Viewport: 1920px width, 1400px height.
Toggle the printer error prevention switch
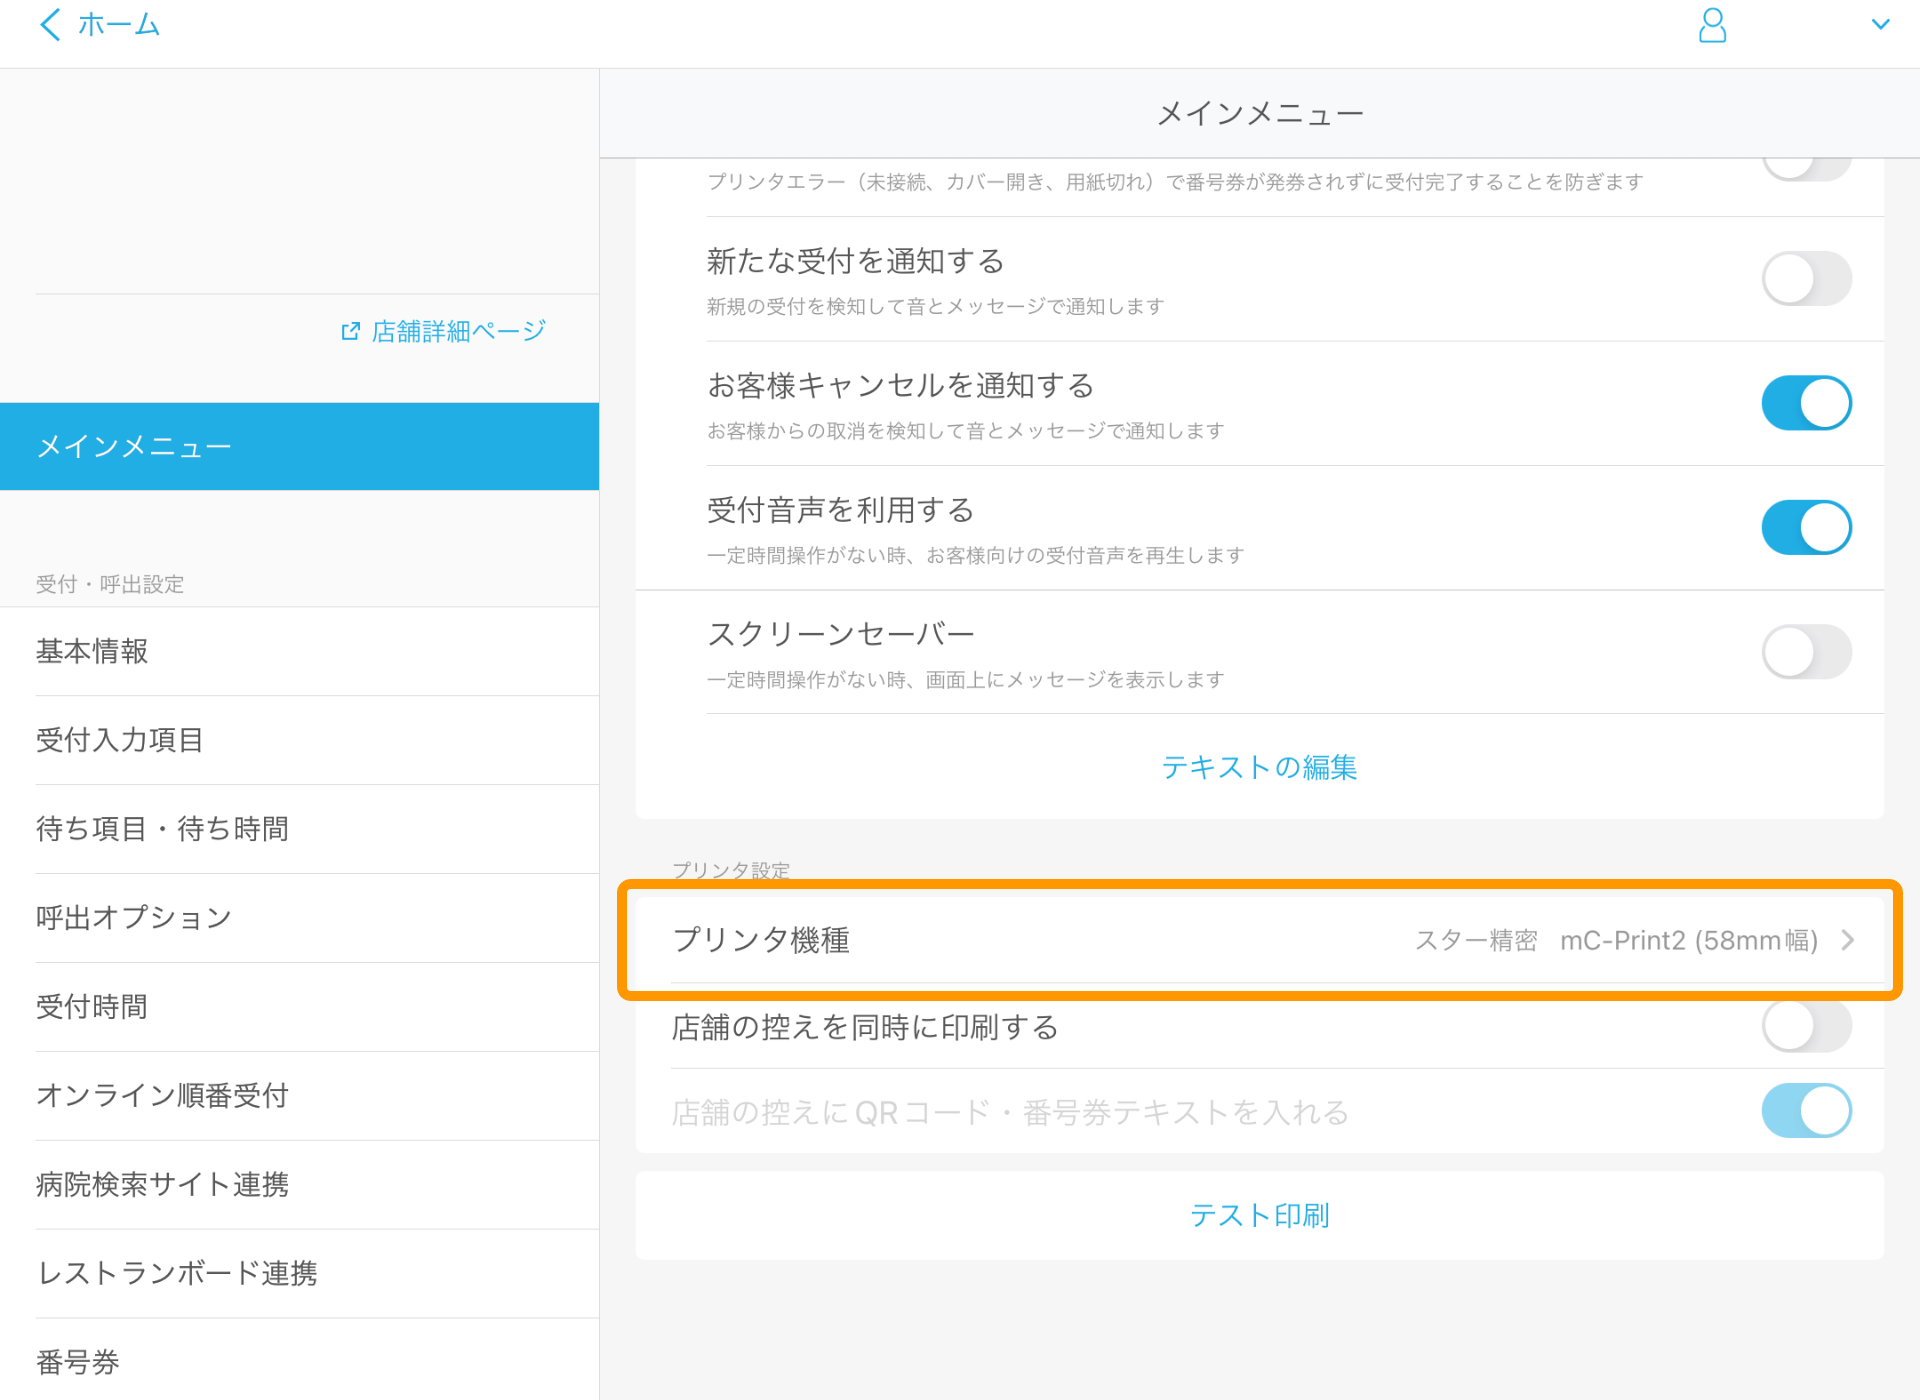1806,169
